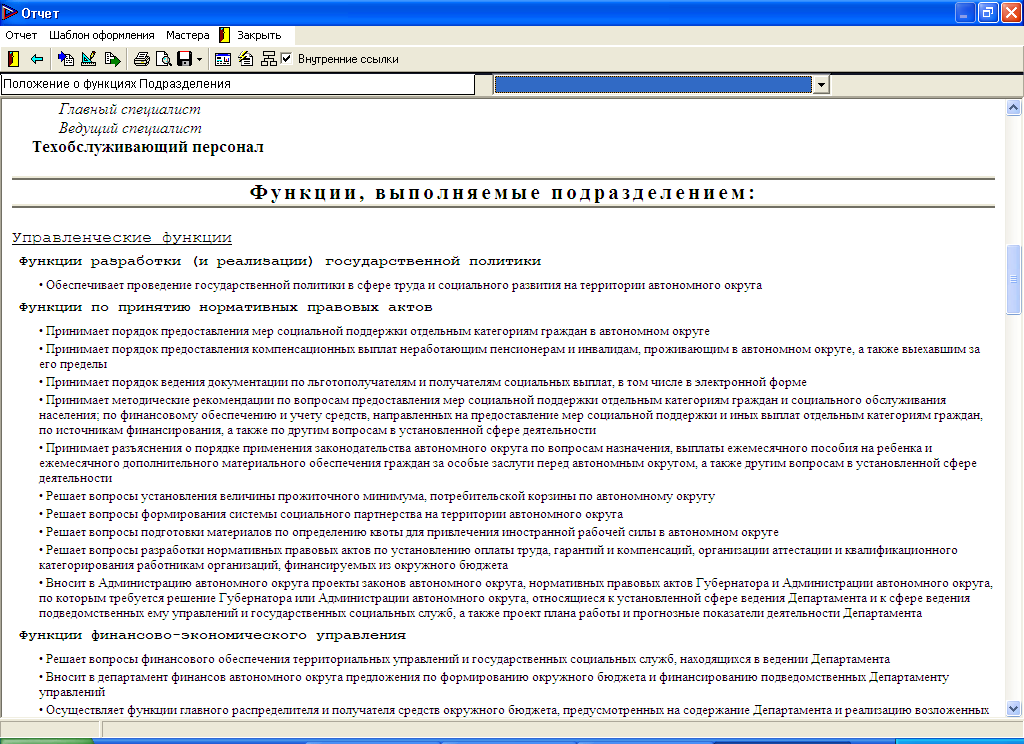
Task: Click the blue arrow copy-to-document icon
Action: pyautogui.click(x=67, y=59)
